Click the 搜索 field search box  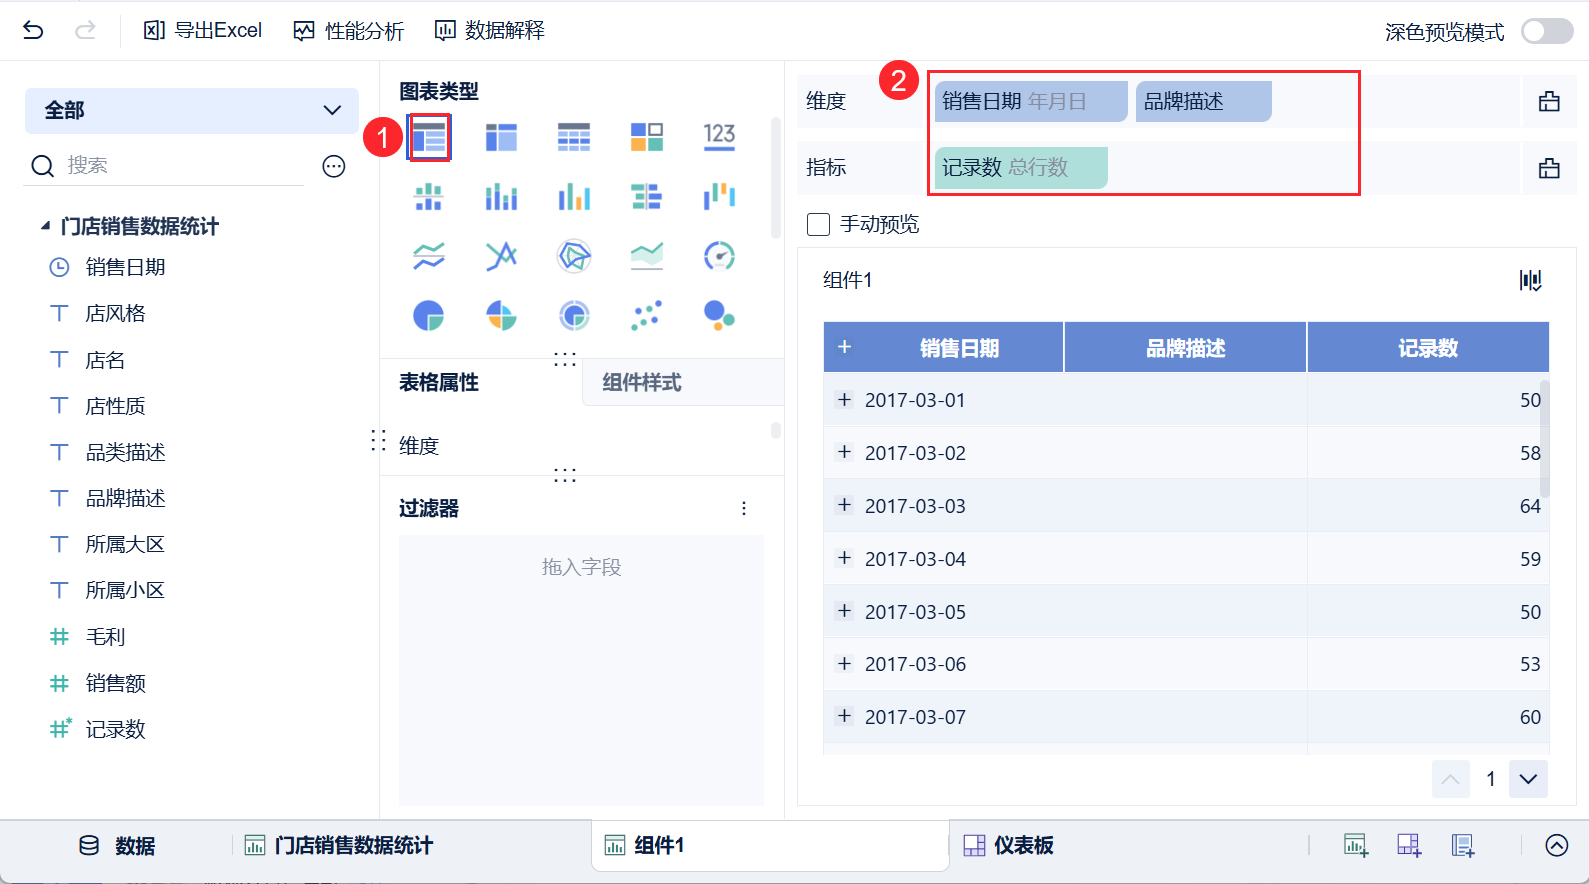(x=166, y=166)
